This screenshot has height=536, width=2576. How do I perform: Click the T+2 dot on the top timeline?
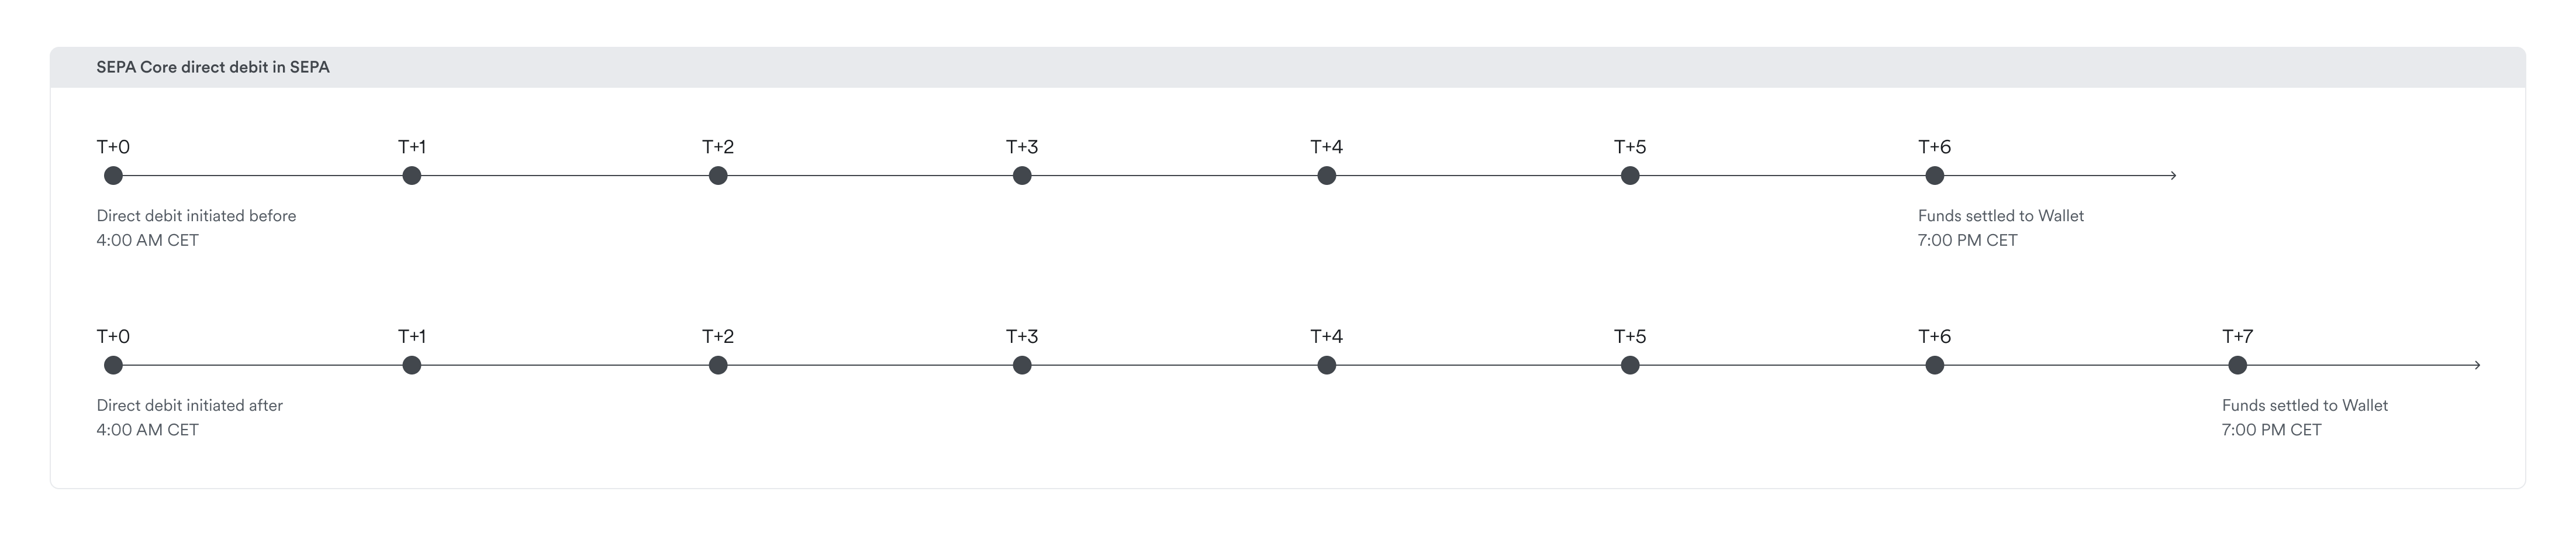[718, 176]
